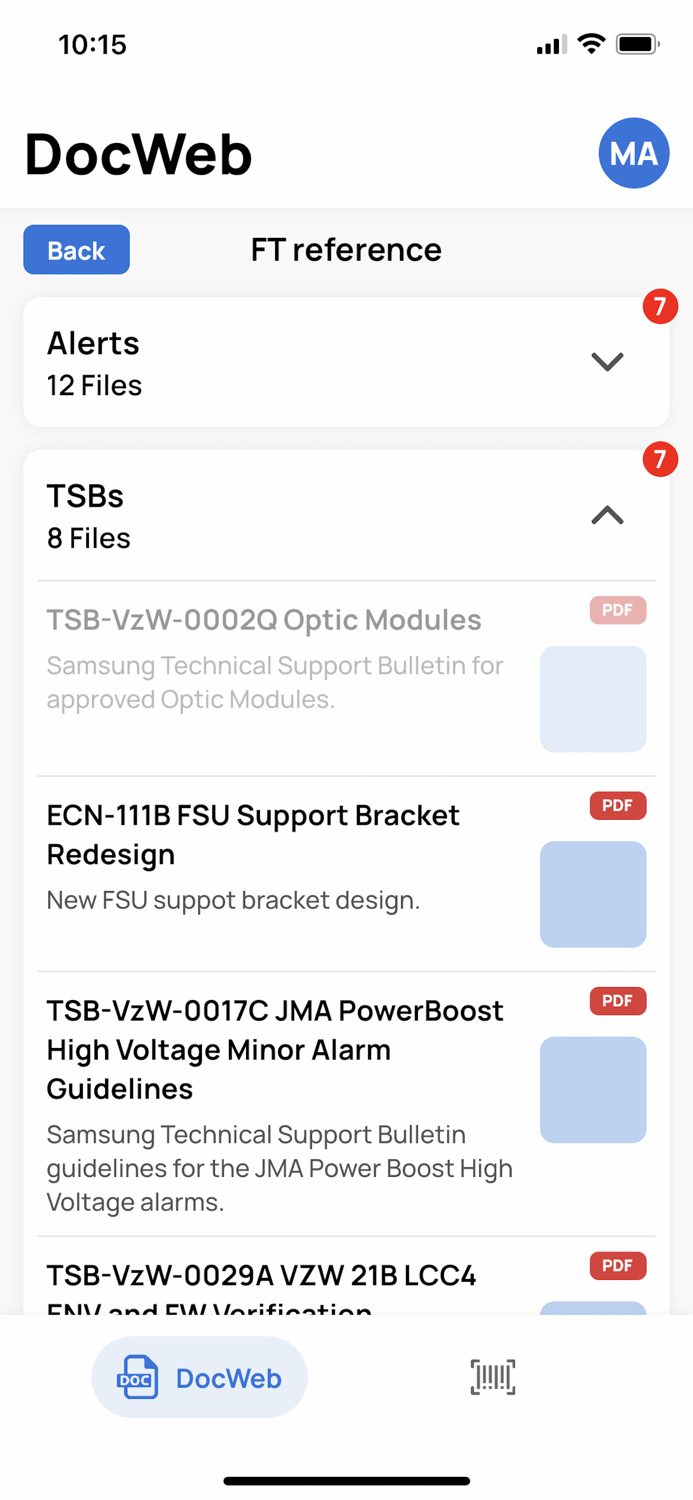Click the TSB-VzW-0017C document thumbnail
Screen dimensions: 693x1500
pos(593,1090)
